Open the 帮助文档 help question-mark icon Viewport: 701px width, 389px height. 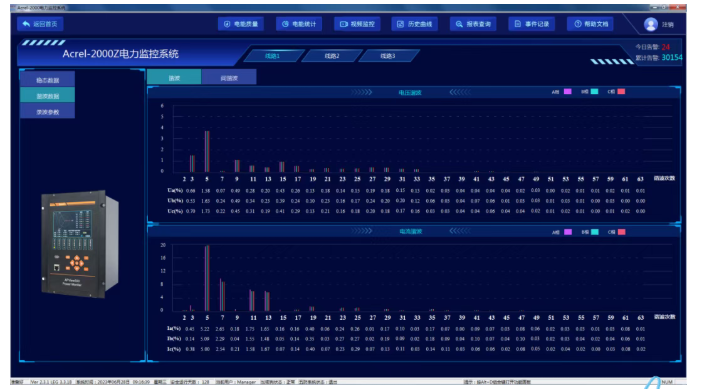[578, 24]
